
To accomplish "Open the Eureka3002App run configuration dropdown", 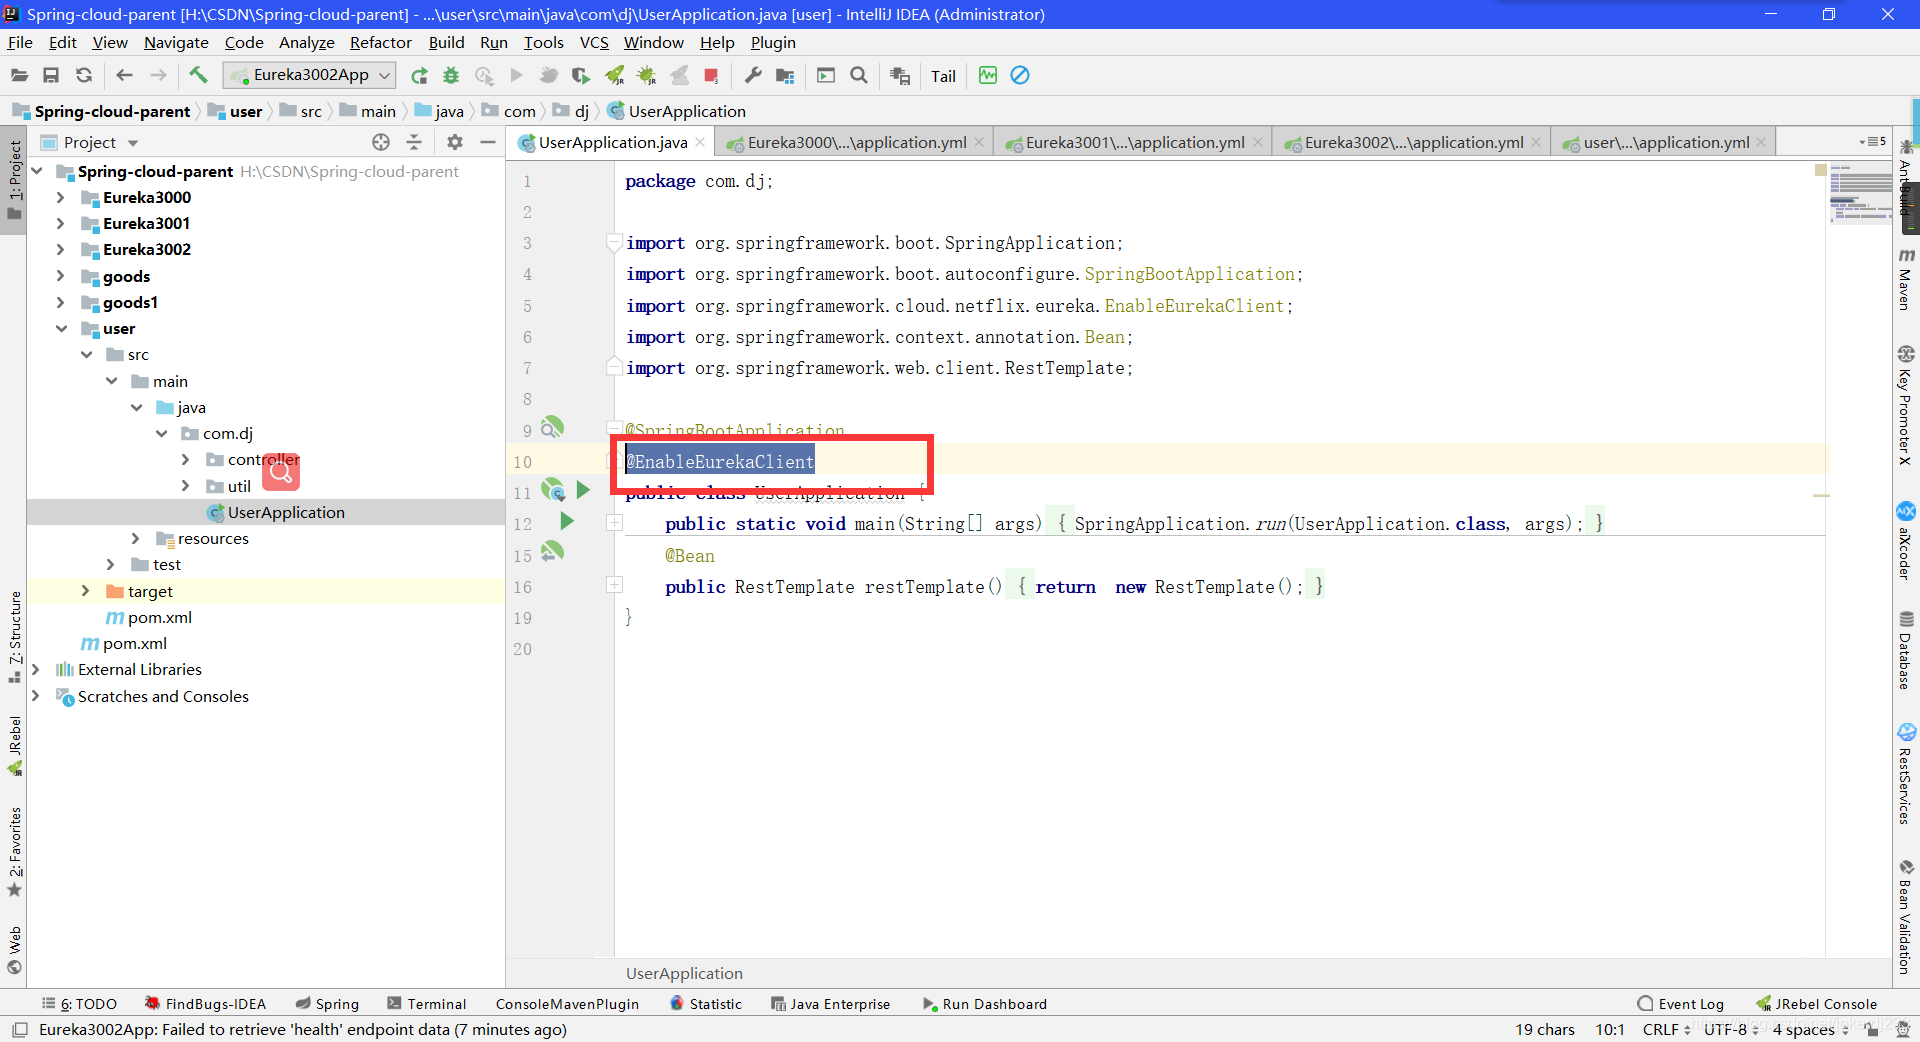I will pyautogui.click(x=309, y=75).
